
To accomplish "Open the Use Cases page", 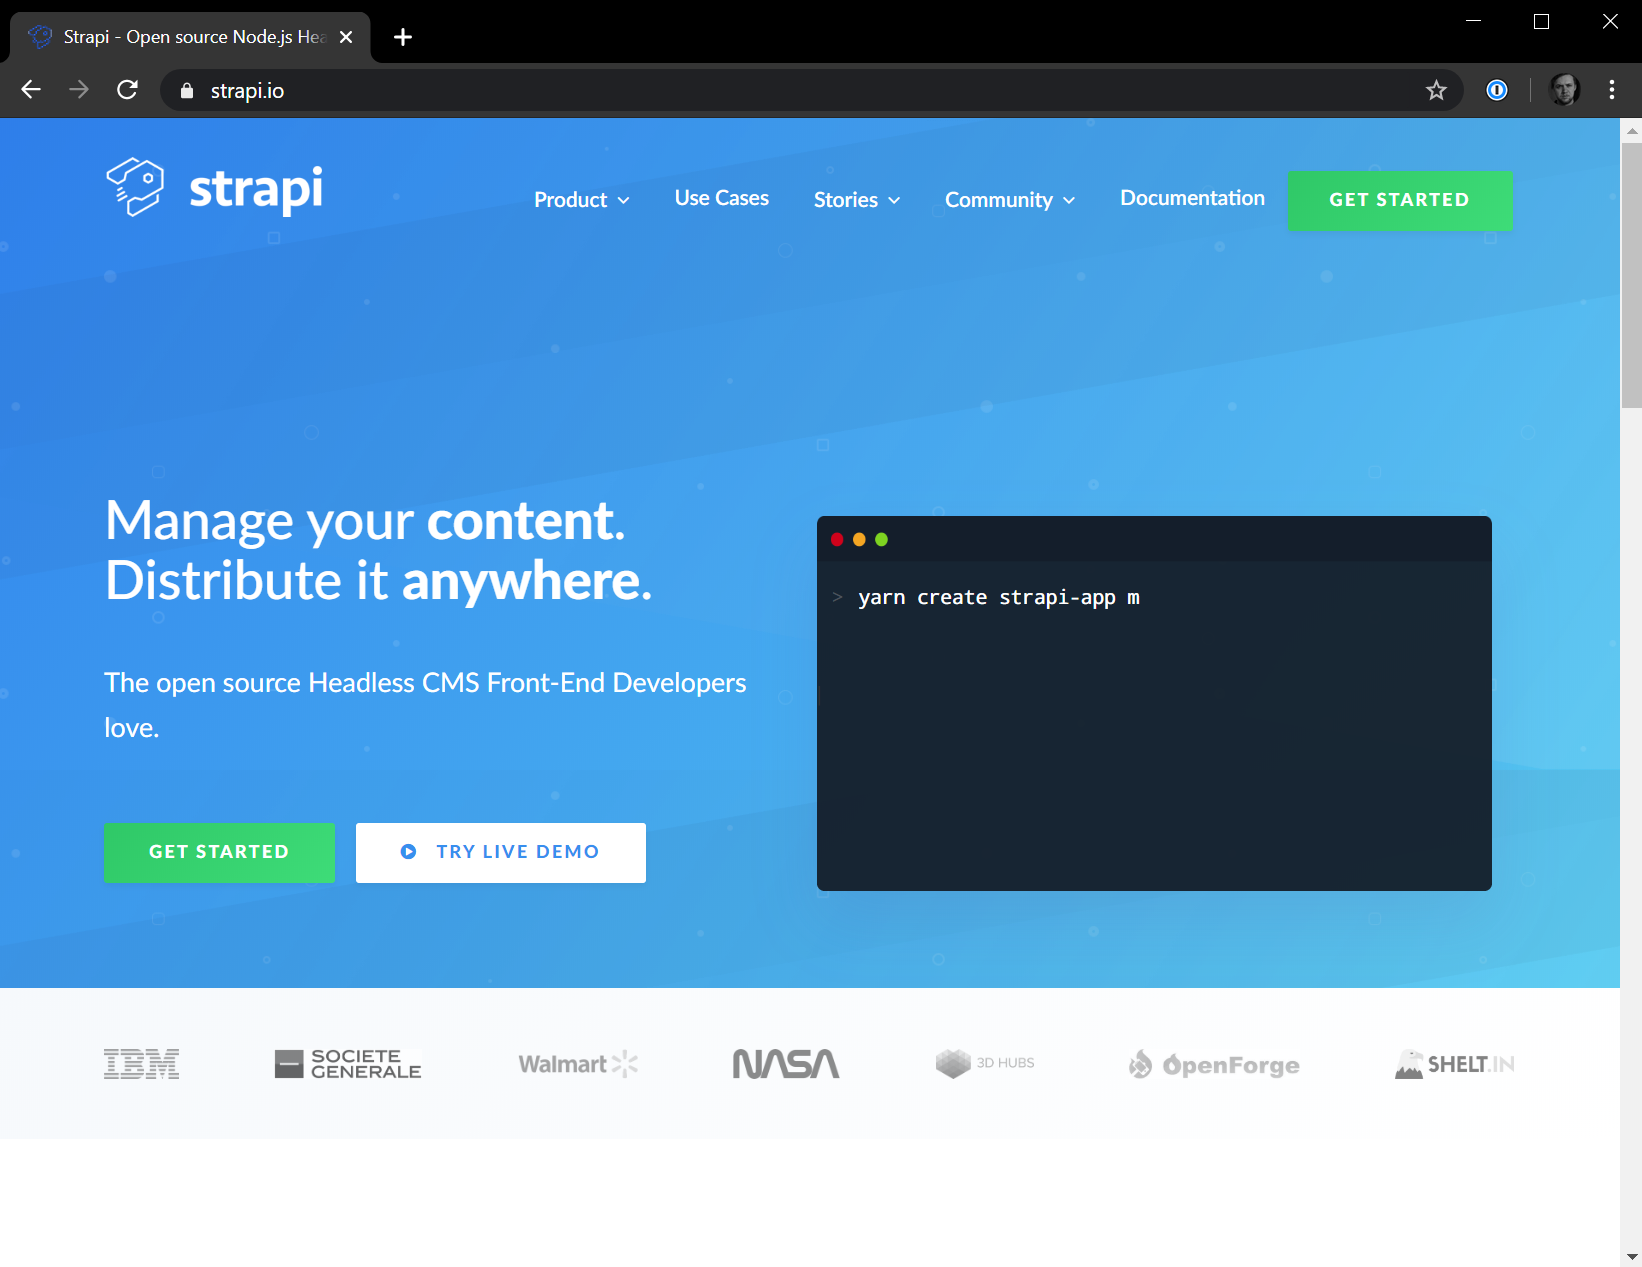I will (722, 198).
